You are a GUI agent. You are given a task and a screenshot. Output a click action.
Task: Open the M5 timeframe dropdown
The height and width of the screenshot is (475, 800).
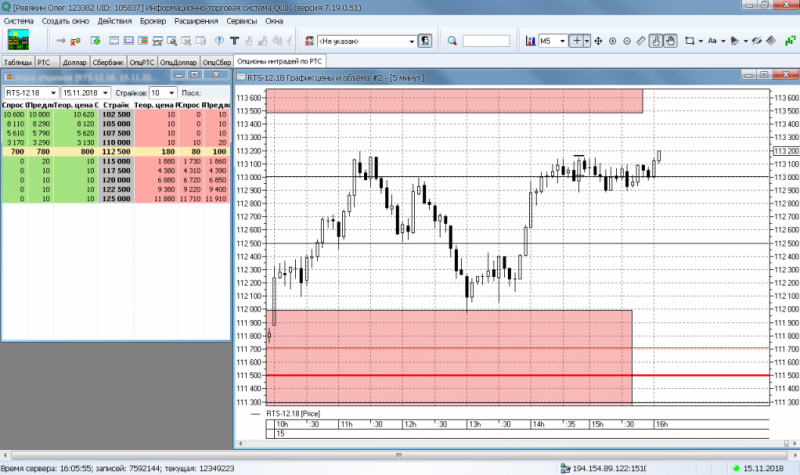[x=562, y=41]
